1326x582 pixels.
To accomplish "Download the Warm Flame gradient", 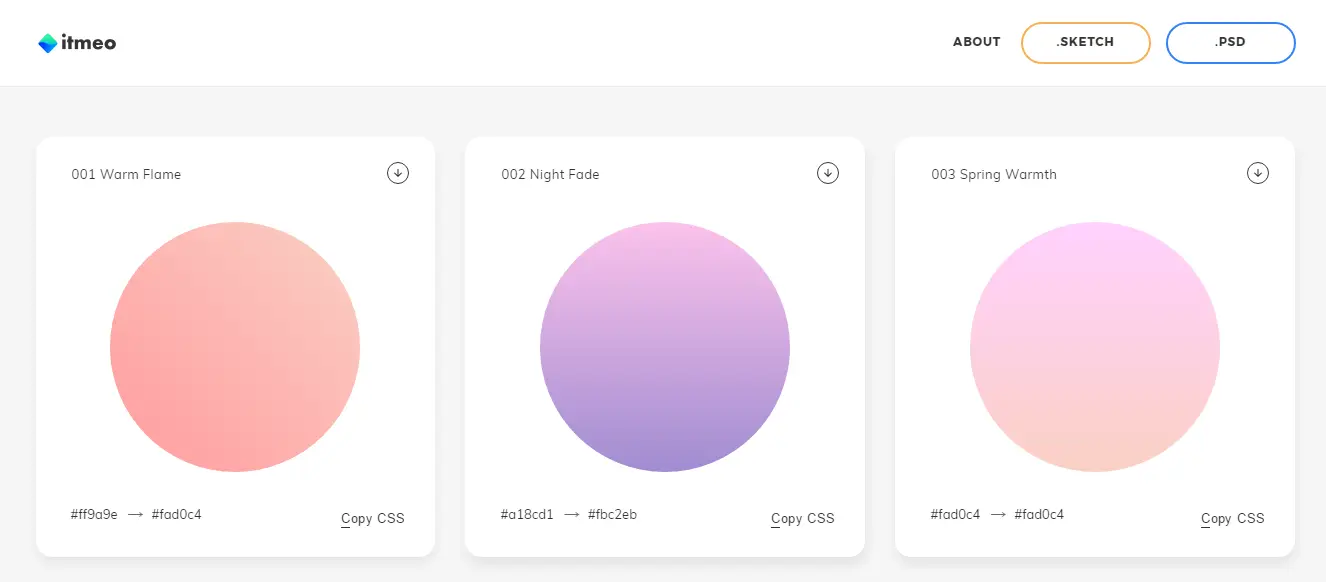I will (x=398, y=173).
